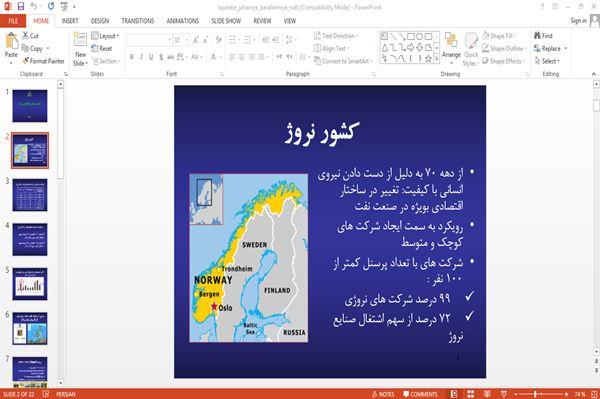This screenshot has width=600, height=399.
Task: Click zoom in plus button
Action: tap(566, 394)
